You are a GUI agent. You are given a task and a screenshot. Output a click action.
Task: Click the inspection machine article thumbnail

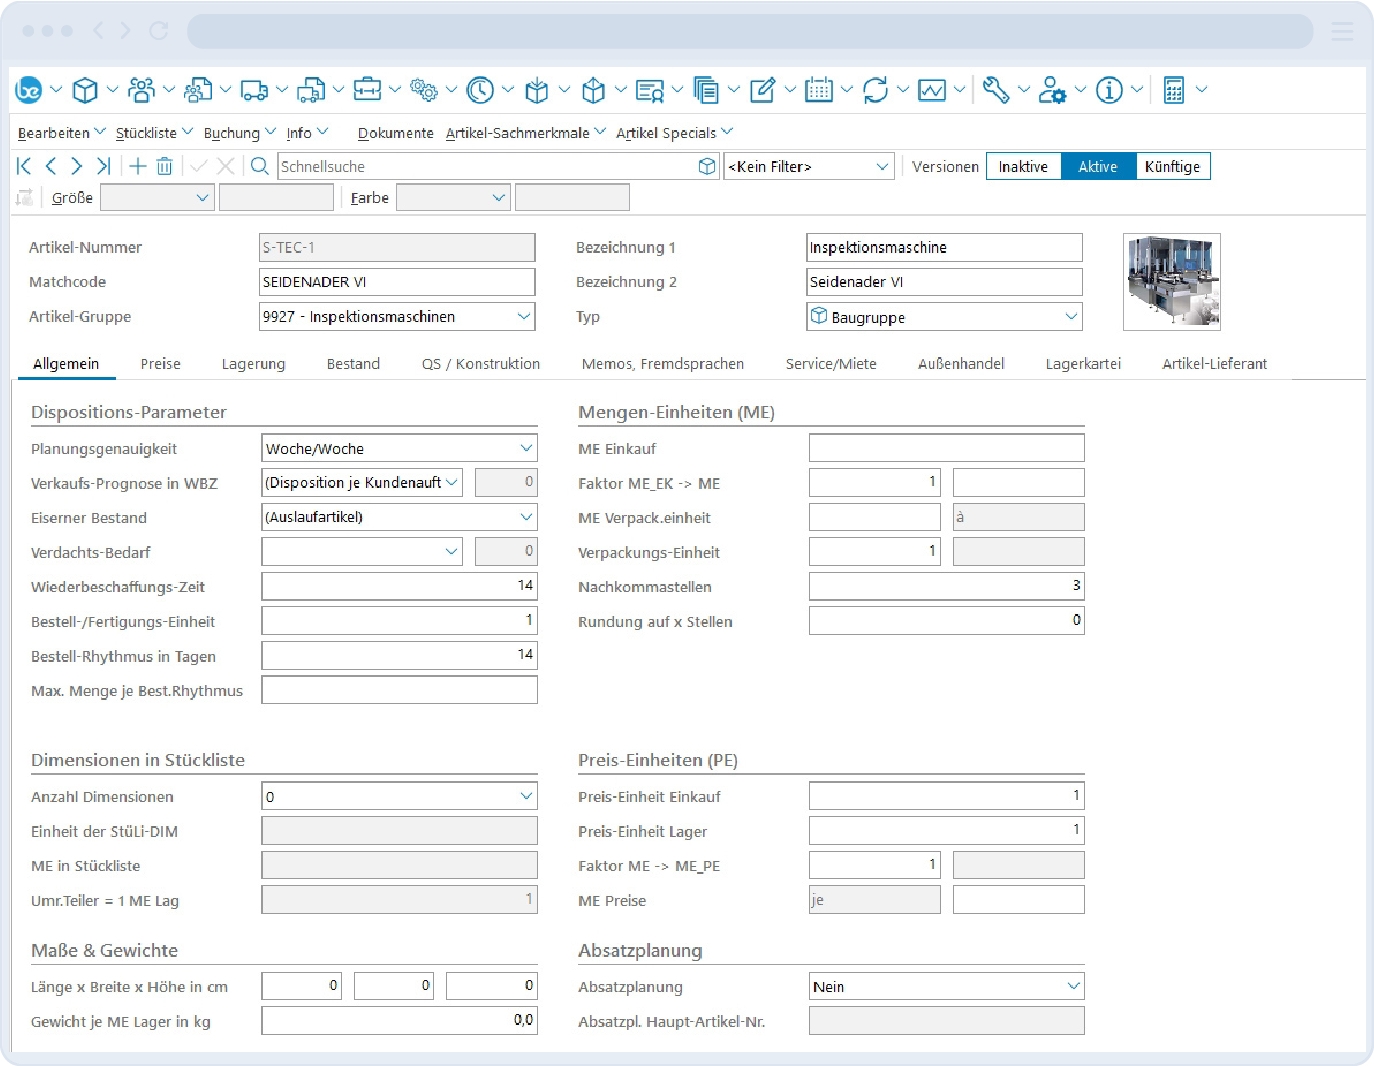click(1171, 282)
